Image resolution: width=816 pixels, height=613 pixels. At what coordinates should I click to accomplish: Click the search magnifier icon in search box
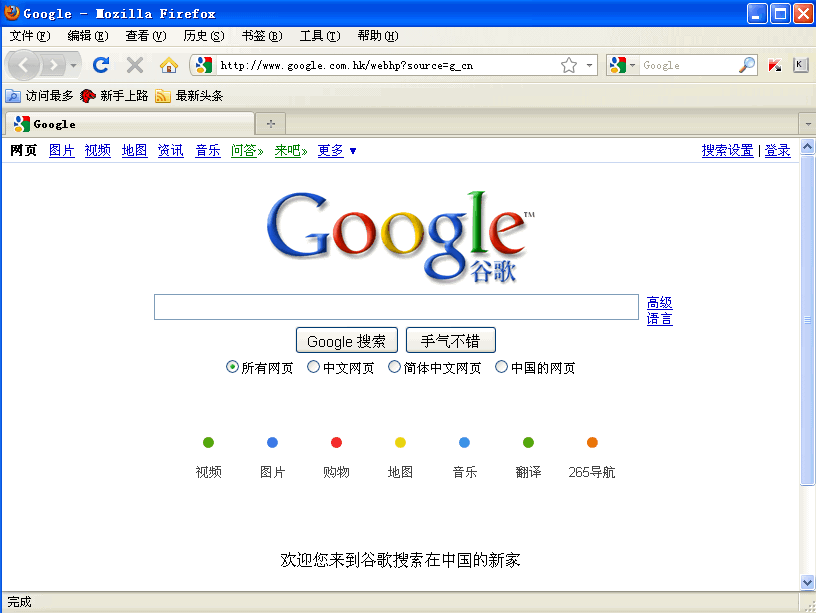tap(747, 65)
